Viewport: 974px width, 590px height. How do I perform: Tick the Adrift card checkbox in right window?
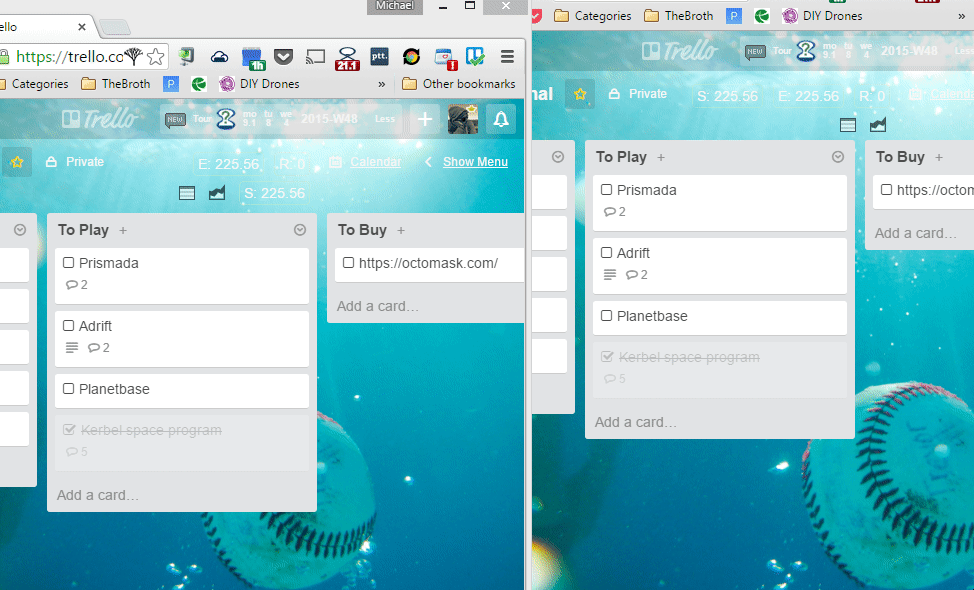coord(606,253)
